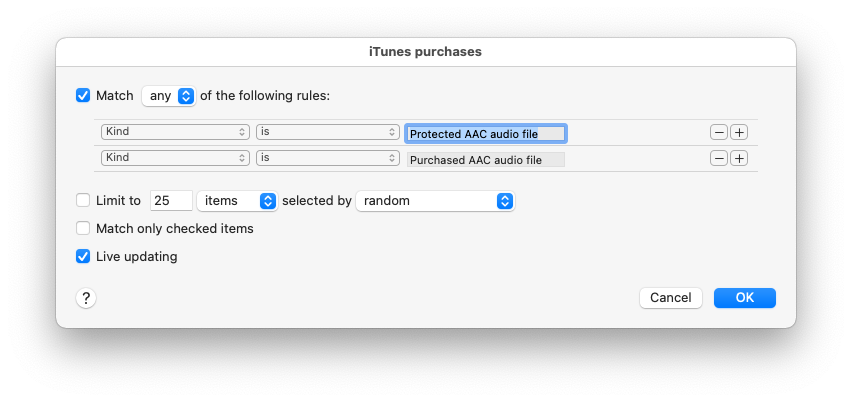Open the selected by random dropdown
This screenshot has height=402, width=852.
coord(435,201)
